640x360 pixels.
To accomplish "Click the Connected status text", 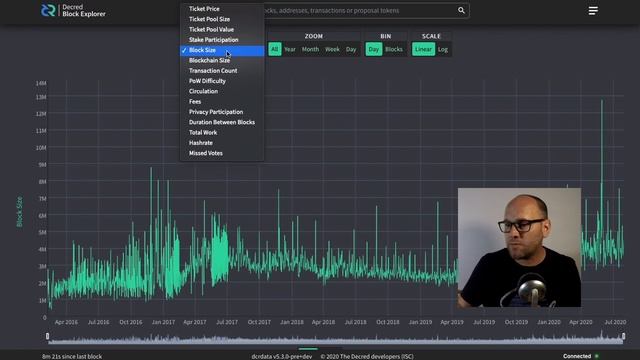I will 577,356.
